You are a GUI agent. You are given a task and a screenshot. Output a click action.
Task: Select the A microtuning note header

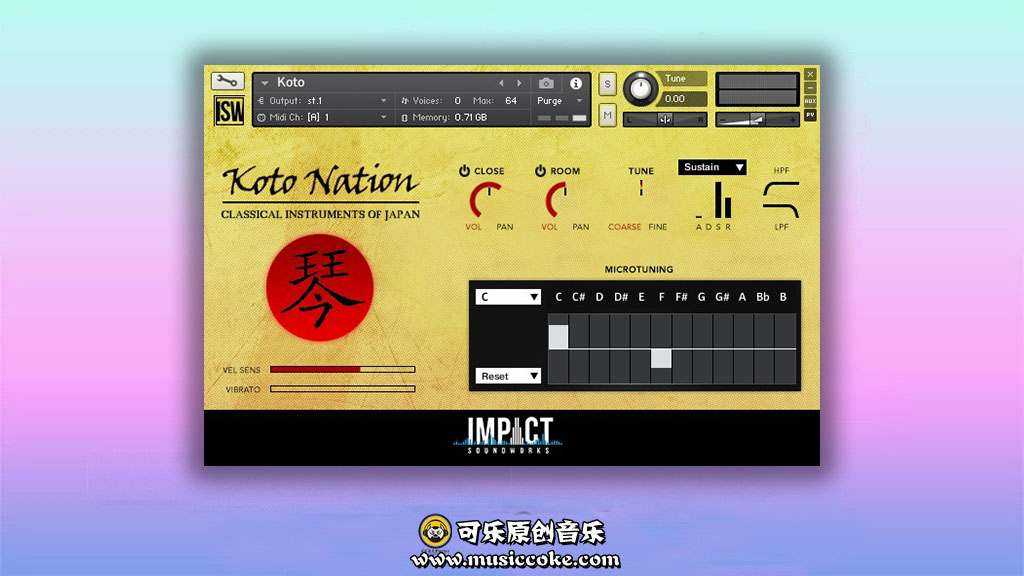[743, 296]
